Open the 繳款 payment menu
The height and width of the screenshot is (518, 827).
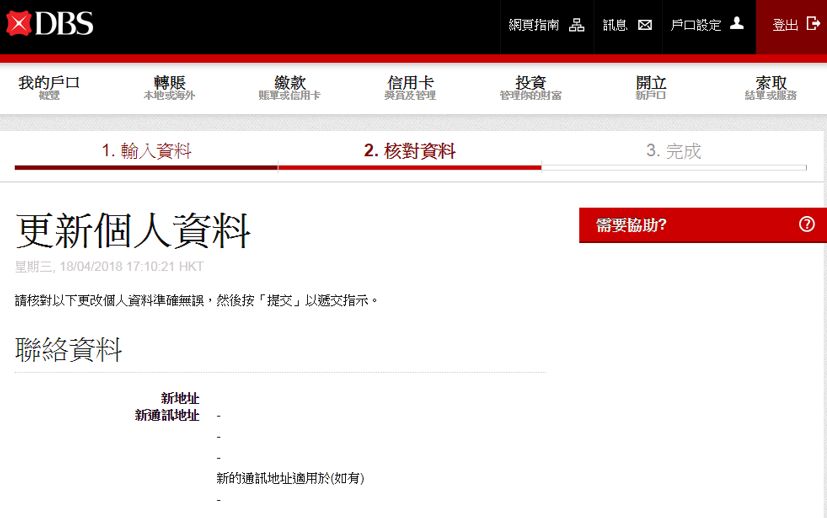[x=289, y=87]
